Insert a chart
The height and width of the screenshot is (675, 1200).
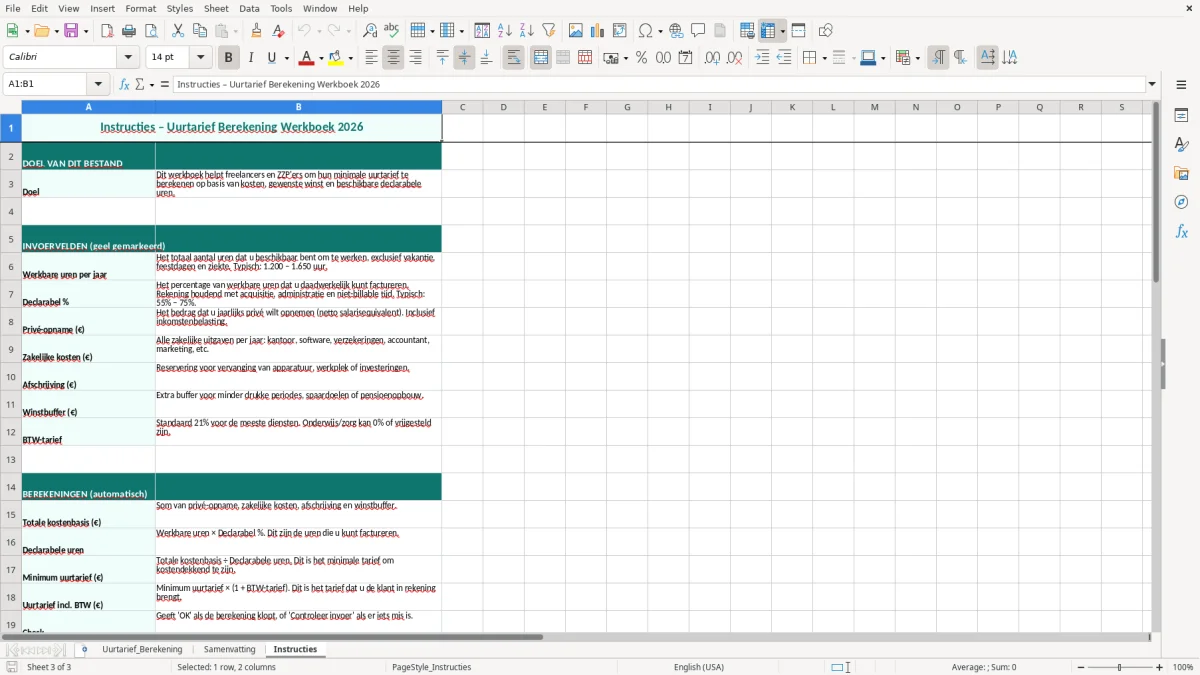[598, 31]
